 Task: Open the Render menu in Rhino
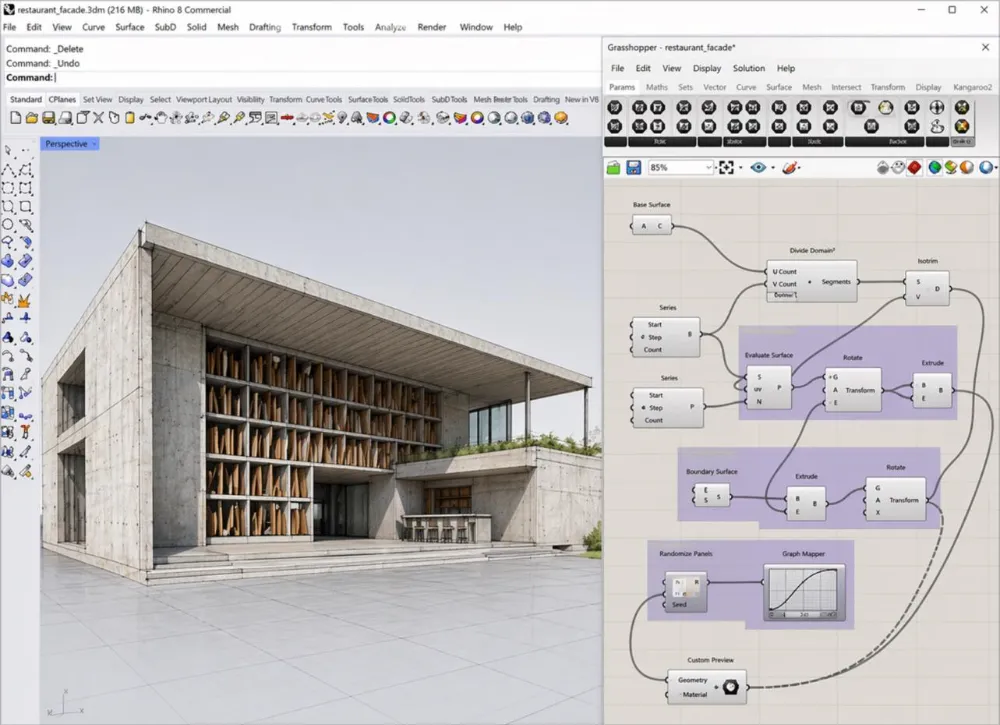[432, 27]
